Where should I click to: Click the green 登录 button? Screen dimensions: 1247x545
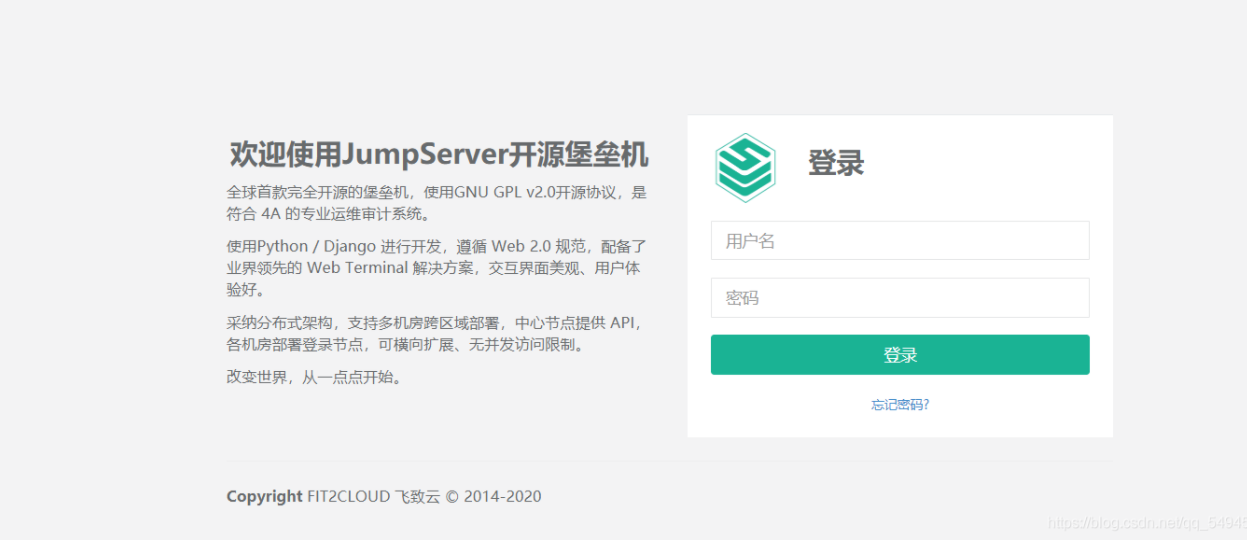point(900,355)
